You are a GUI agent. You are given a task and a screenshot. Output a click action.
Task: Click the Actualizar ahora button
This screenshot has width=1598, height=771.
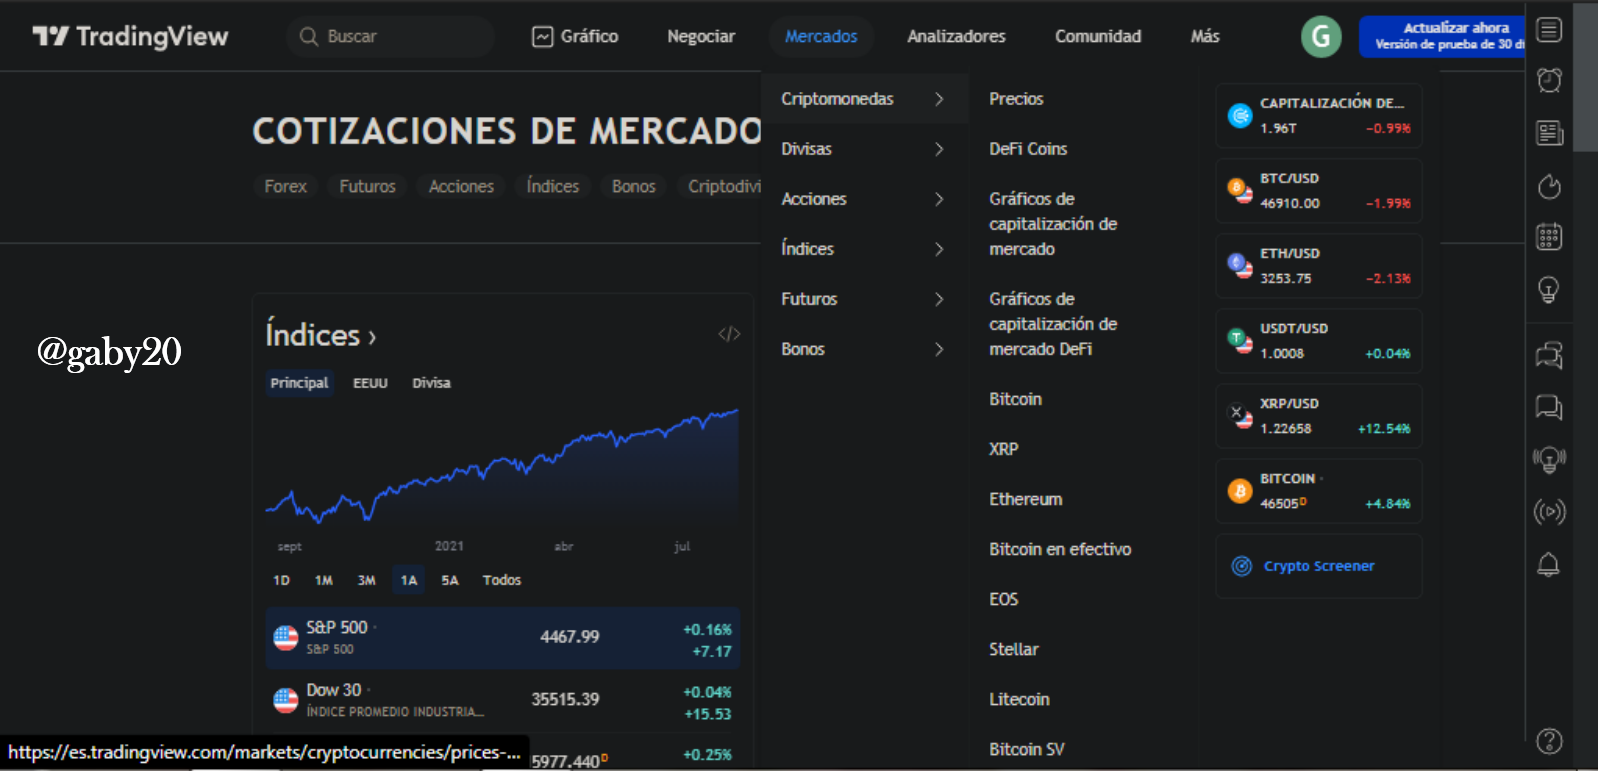pyautogui.click(x=1442, y=36)
